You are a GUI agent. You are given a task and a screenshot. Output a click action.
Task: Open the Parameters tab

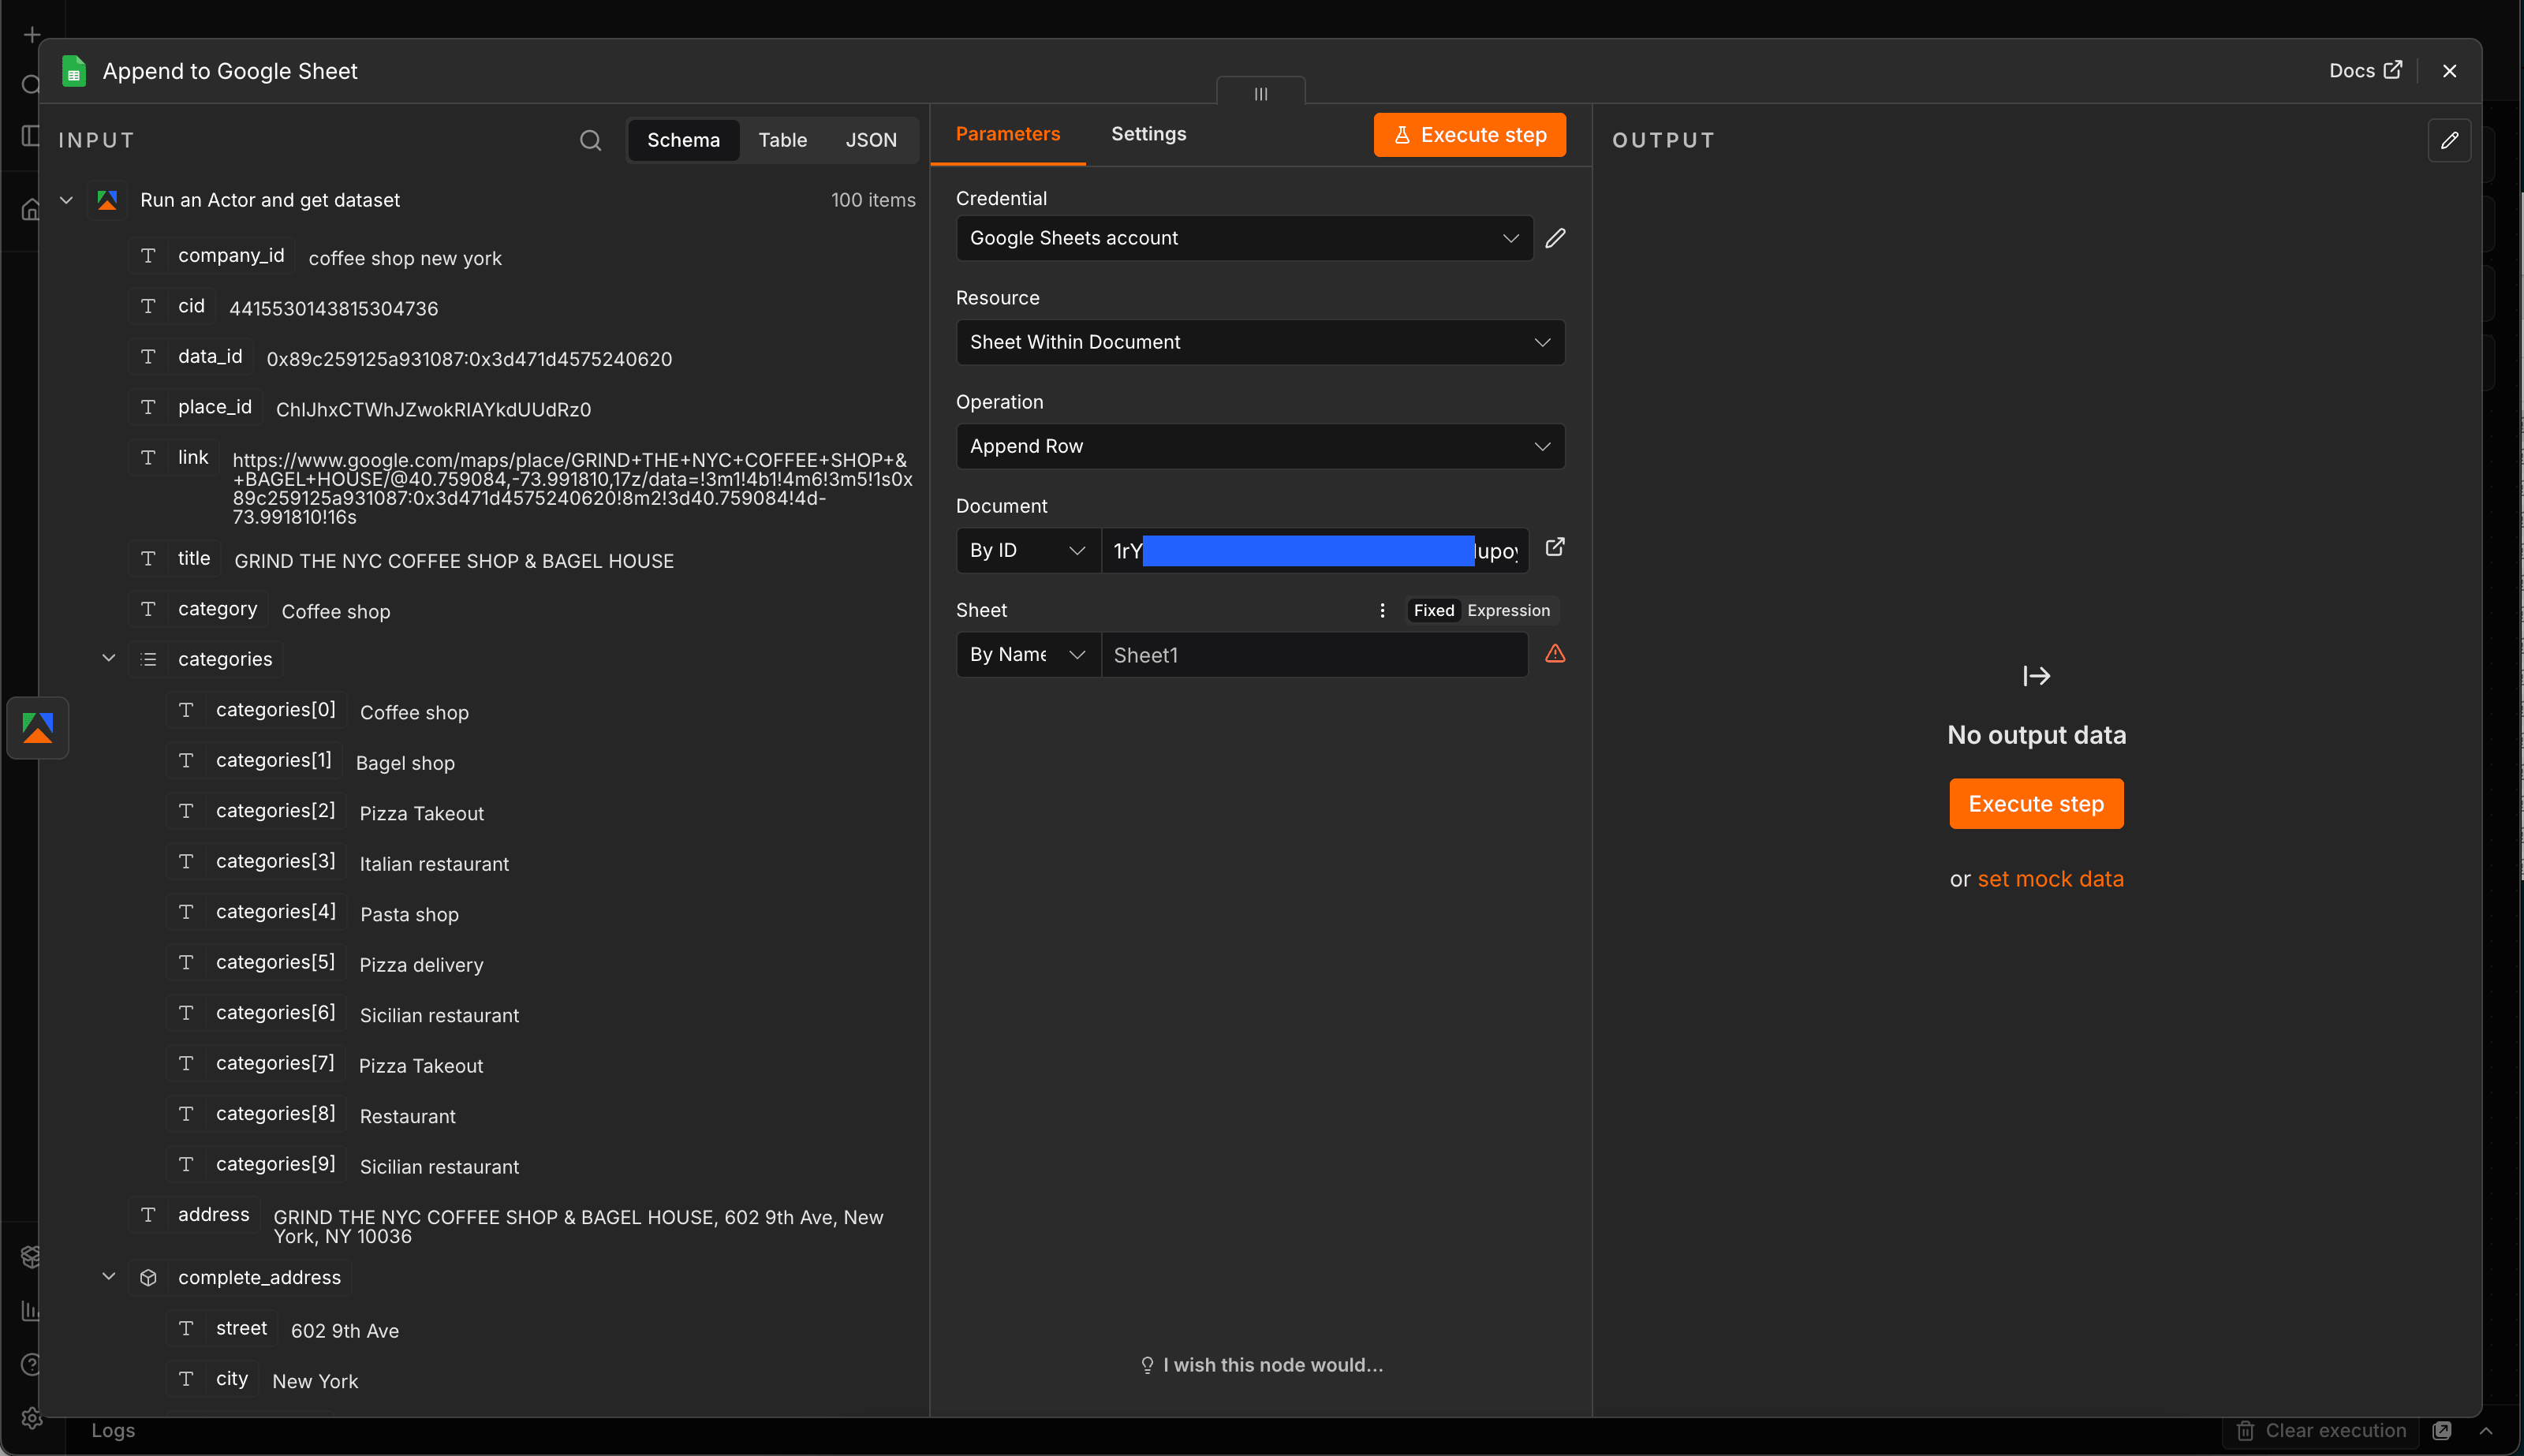point(1007,134)
